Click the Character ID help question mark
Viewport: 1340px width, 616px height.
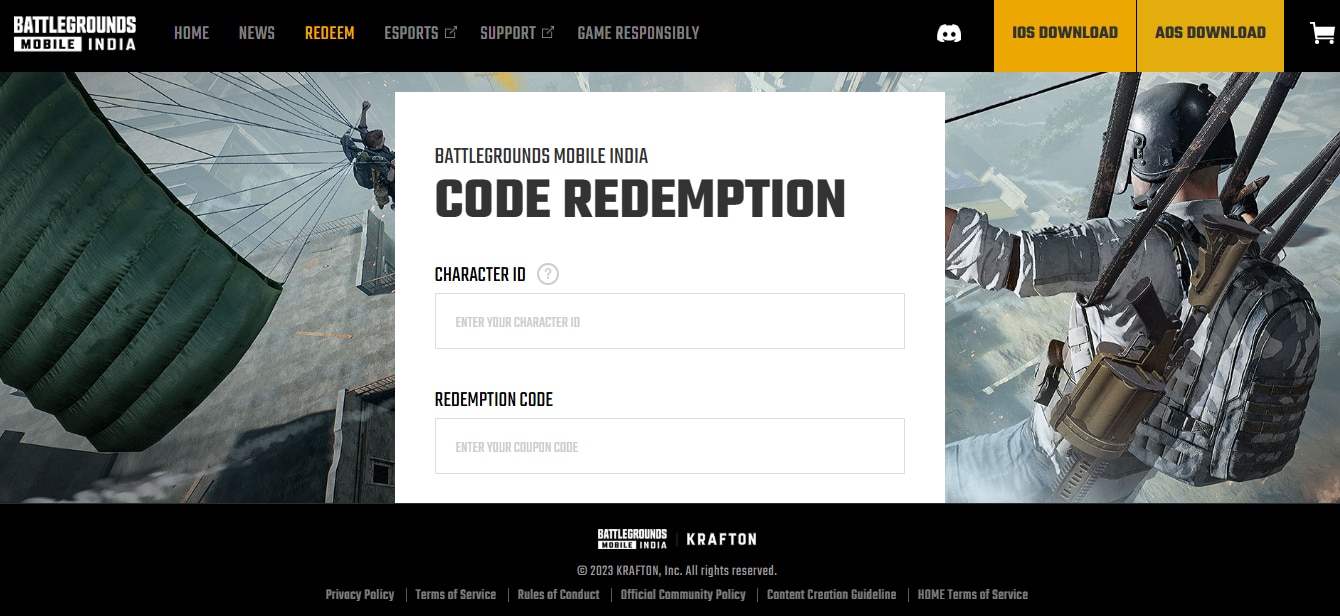click(x=548, y=274)
